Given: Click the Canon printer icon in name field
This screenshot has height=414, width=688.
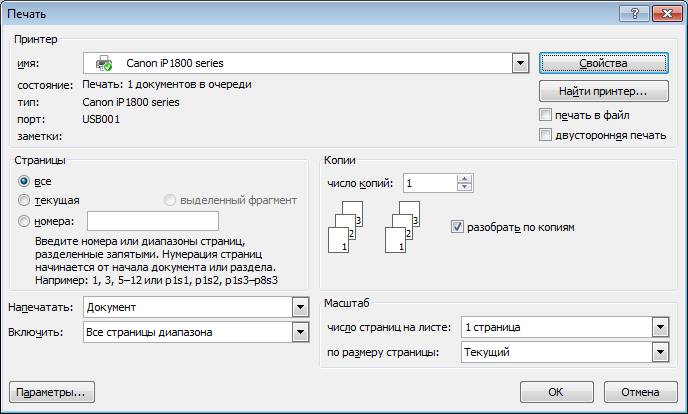Looking at the screenshot, I should (103, 64).
